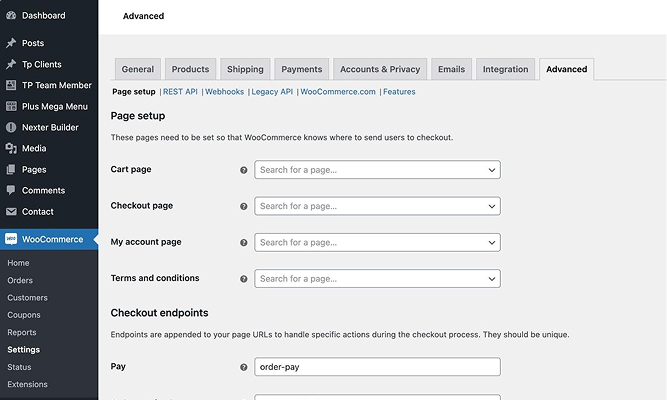
Task: Switch to the Accounts & Privacy tab
Action: 380,69
